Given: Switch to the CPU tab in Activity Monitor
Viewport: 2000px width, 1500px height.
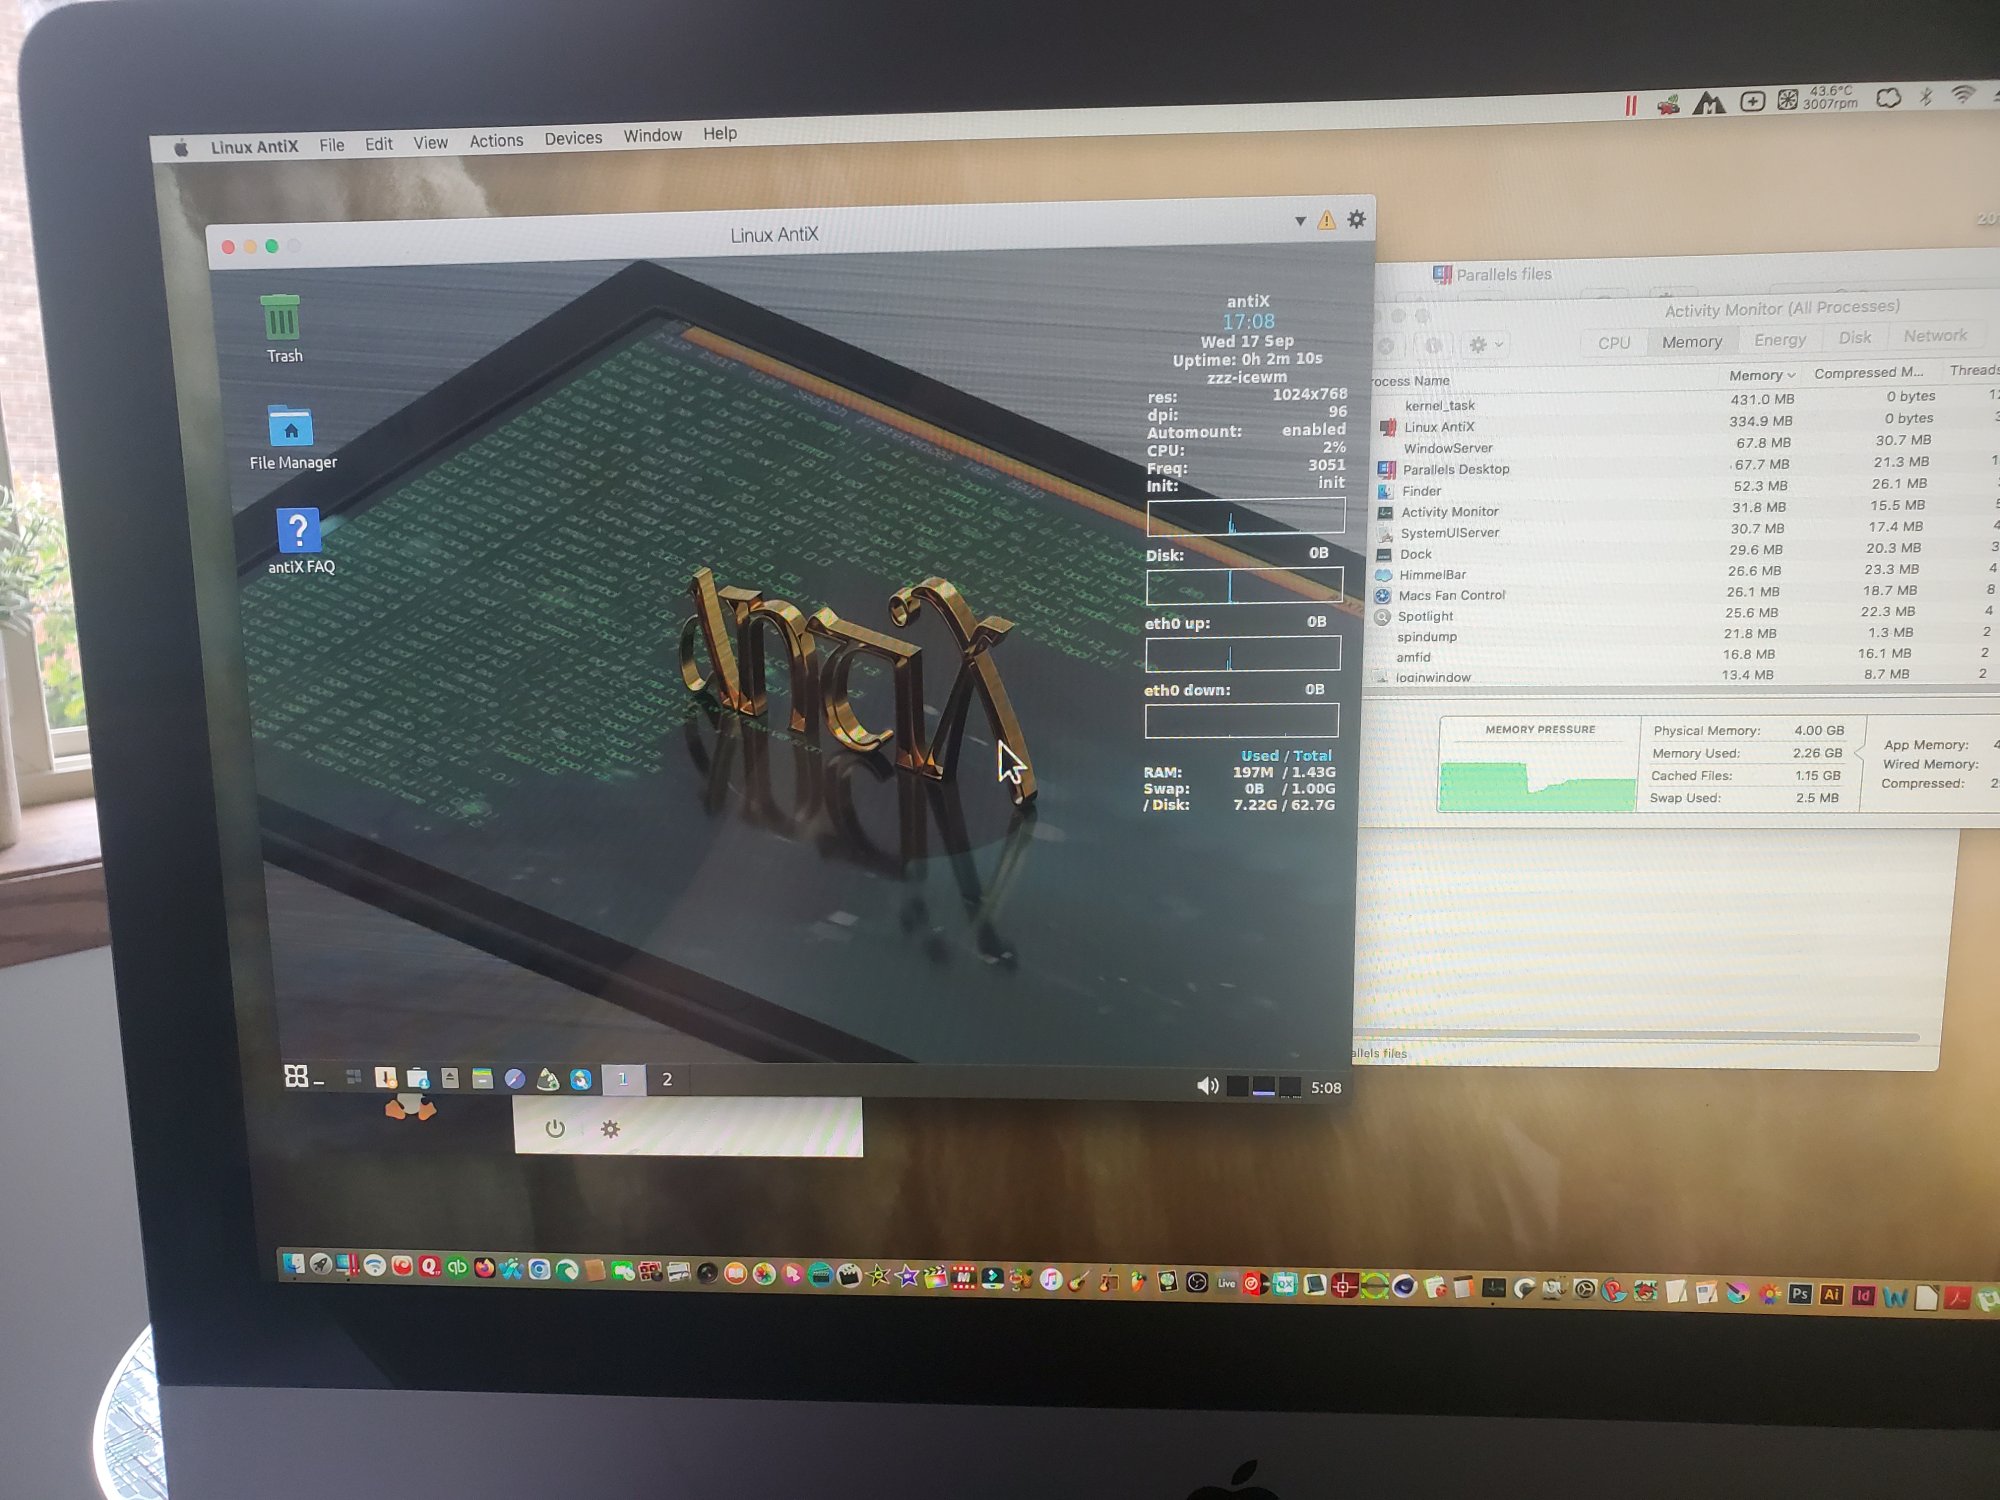Looking at the screenshot, I should point(1613,343).
